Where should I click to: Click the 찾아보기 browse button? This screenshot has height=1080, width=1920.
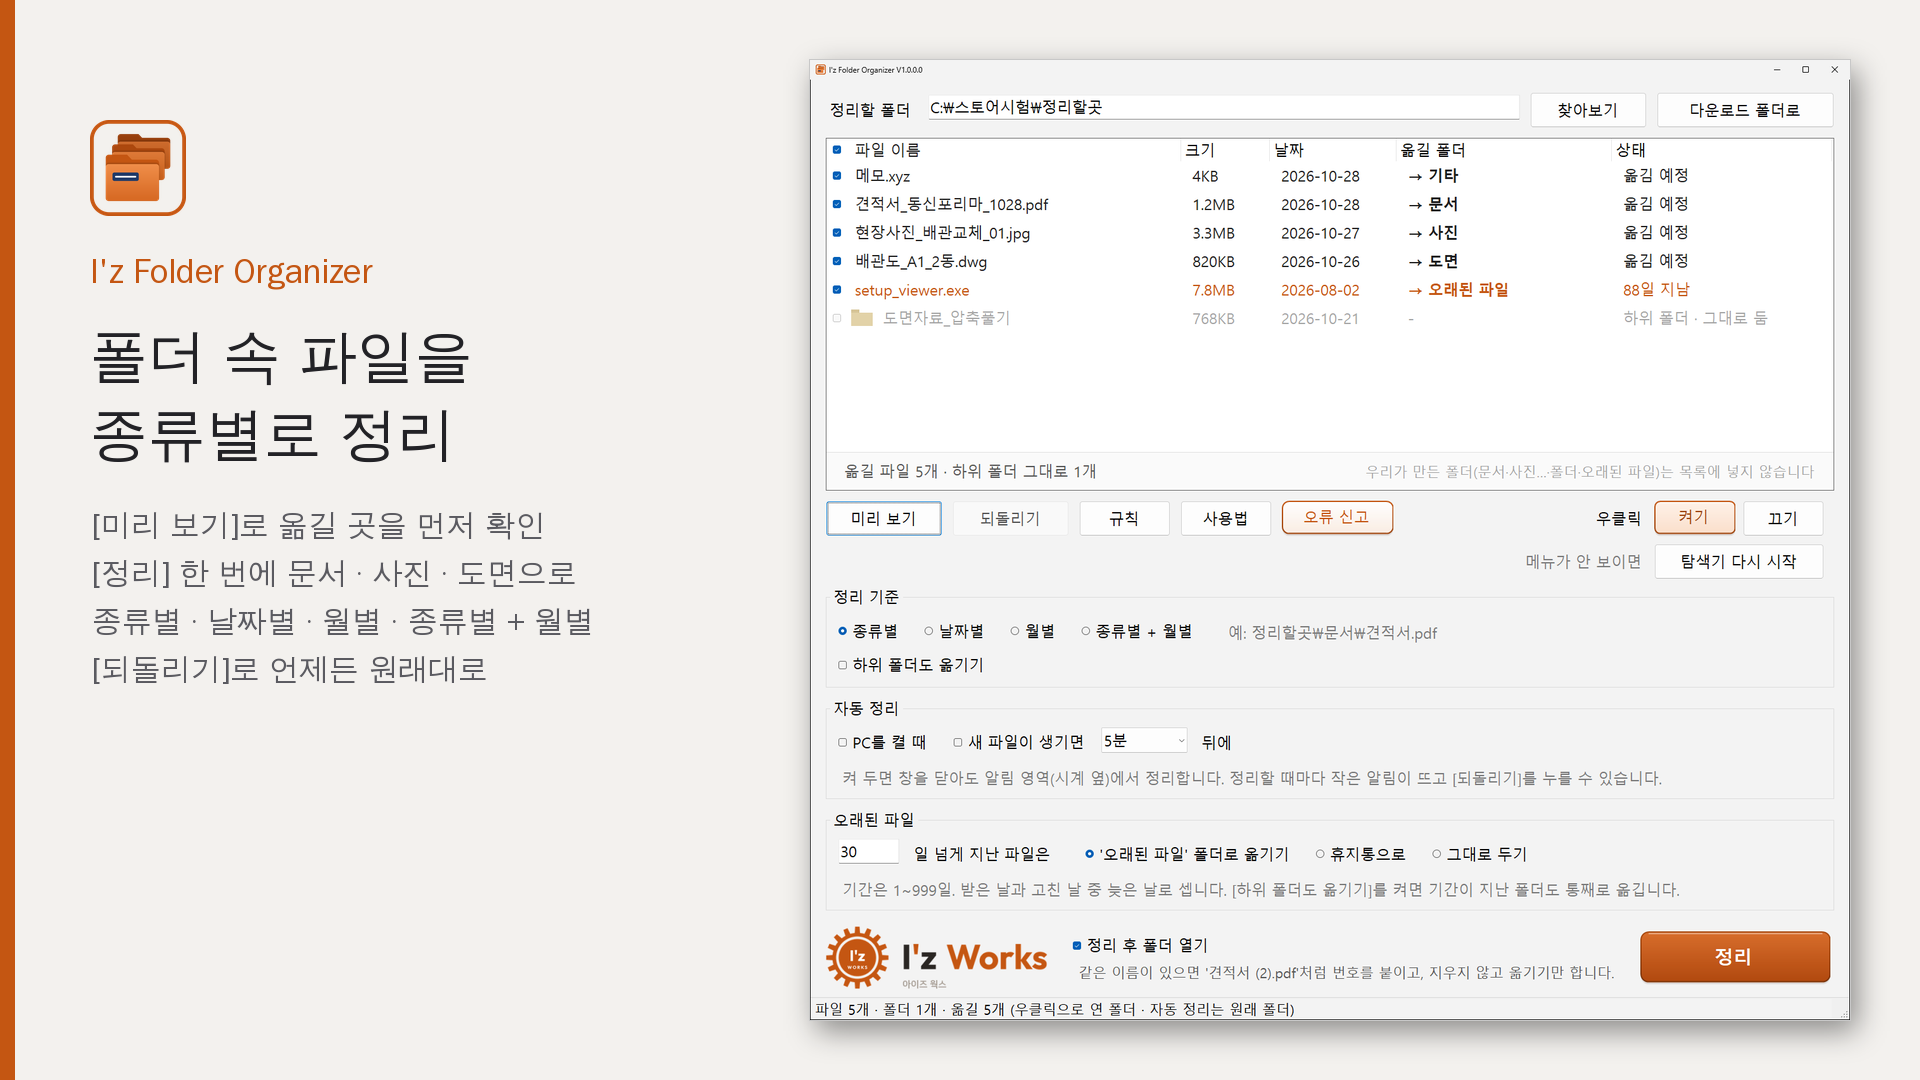pos(1588,110)
